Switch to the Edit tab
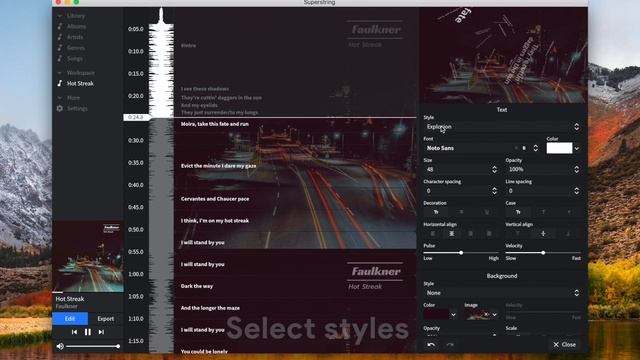640x360 pixels. pyautogui.click(x=70, y=319)
